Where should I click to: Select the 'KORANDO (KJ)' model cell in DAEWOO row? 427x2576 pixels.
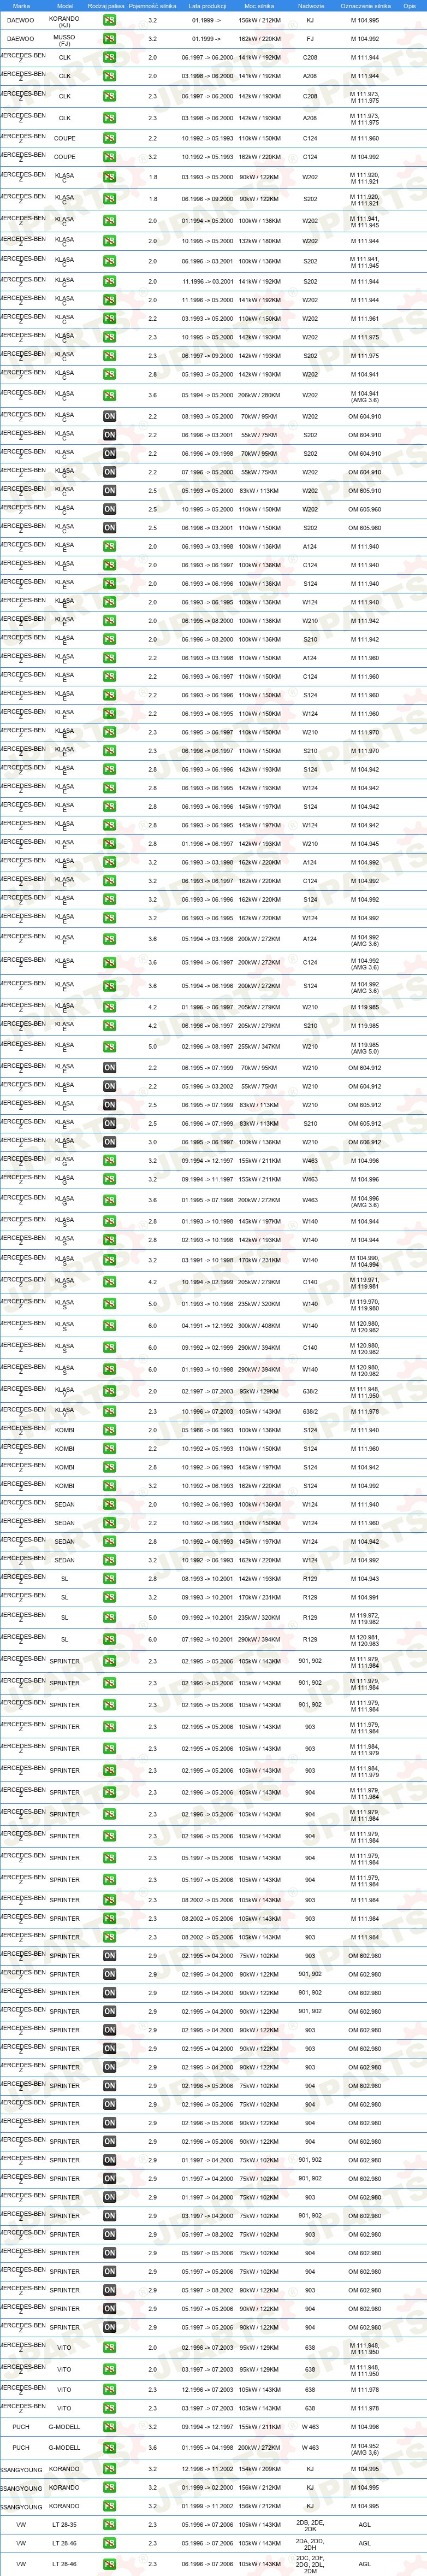pos(64,21)
